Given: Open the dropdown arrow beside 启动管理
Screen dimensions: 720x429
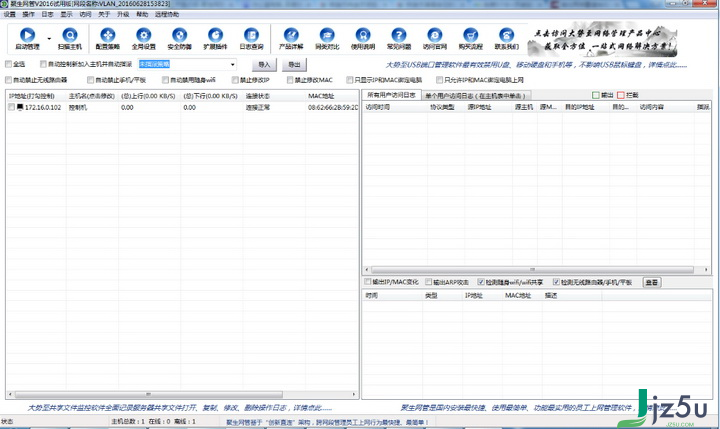Looking at the screenshot, I should click(x=49, y=39).
